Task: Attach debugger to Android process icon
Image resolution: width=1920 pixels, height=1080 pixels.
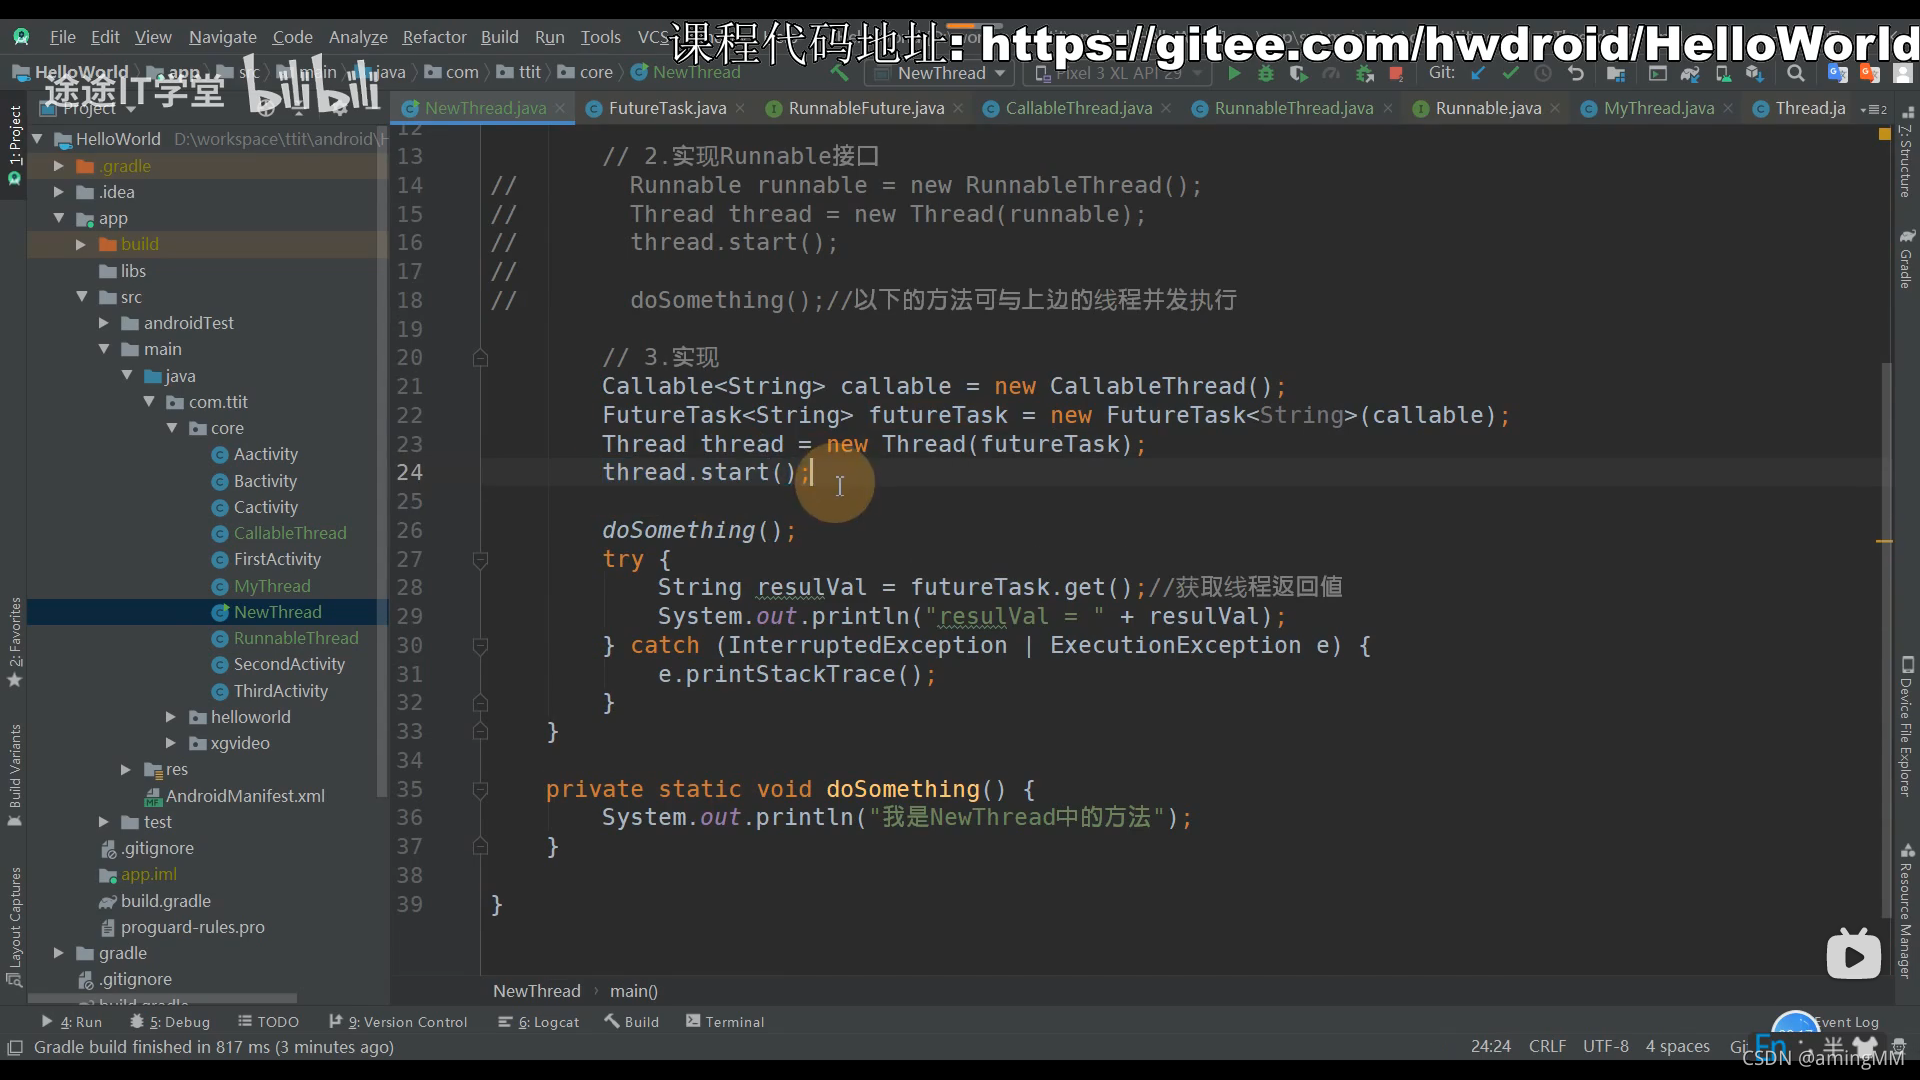Action: (x=1364, y=73)
